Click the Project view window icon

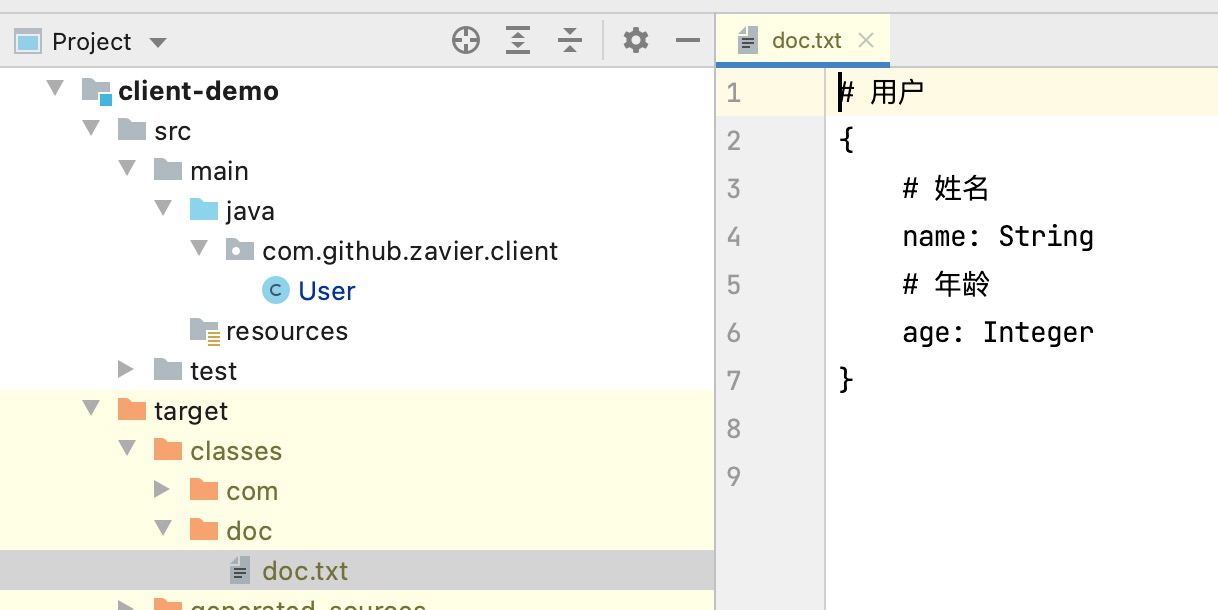pyautogui.click(x=27, y=42)
